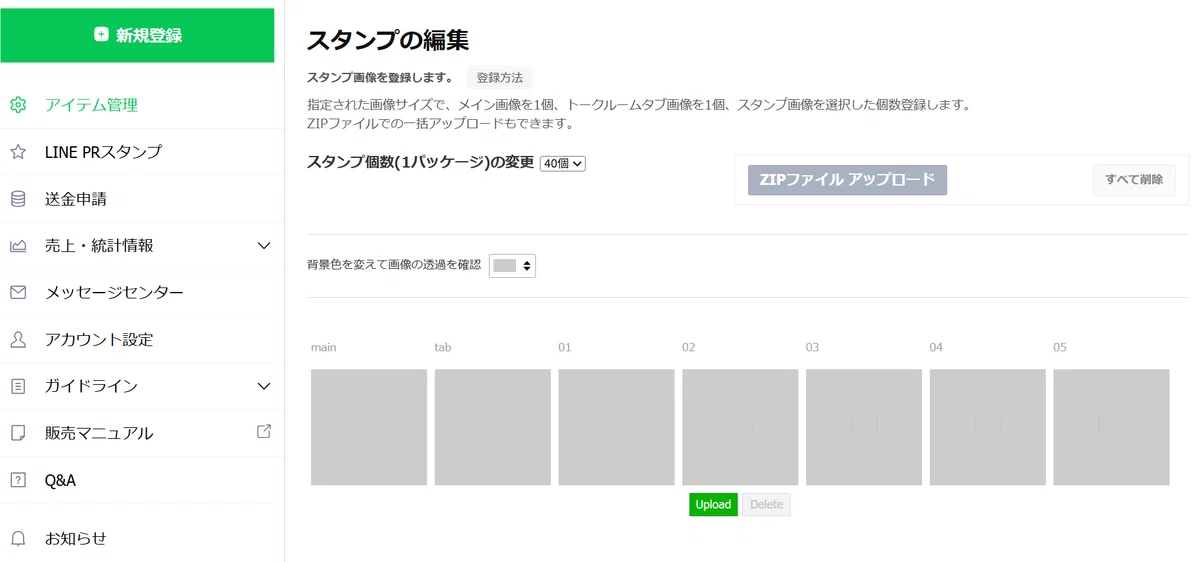Click the gear icon beside アイテム管理
This screenshot has width=1200, height=562.
18,105
